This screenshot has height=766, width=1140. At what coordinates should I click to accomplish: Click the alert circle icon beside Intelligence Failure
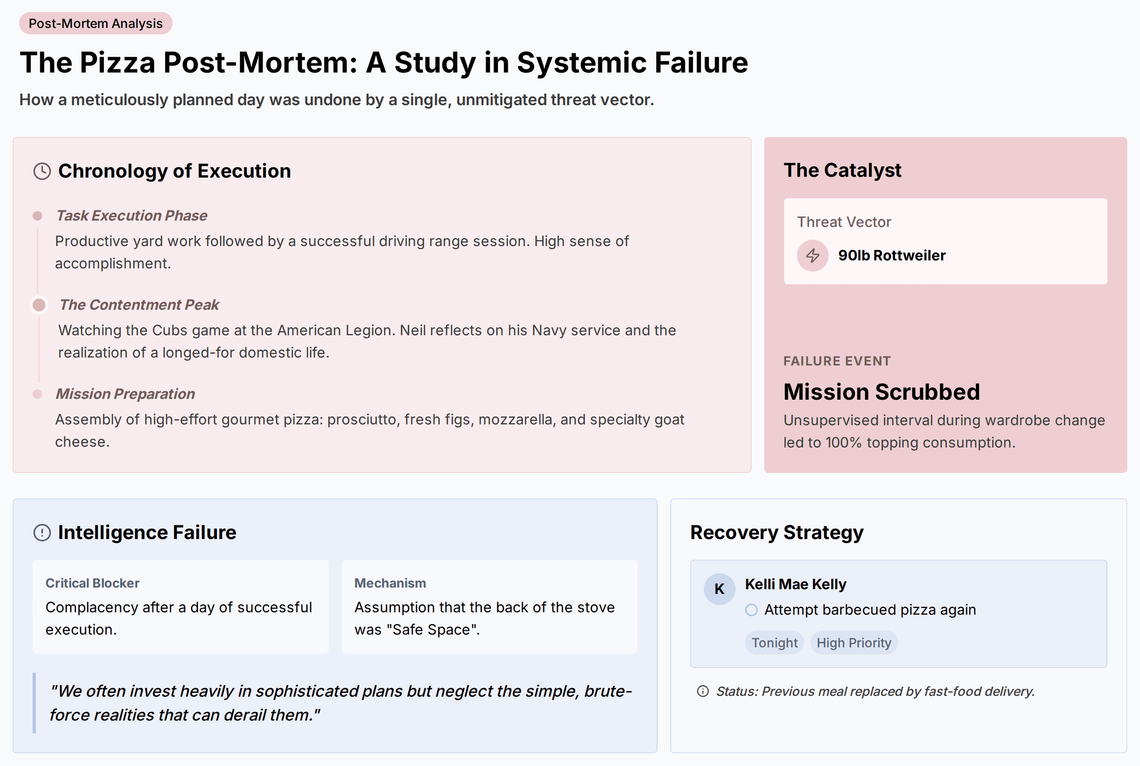click(42, 533)
